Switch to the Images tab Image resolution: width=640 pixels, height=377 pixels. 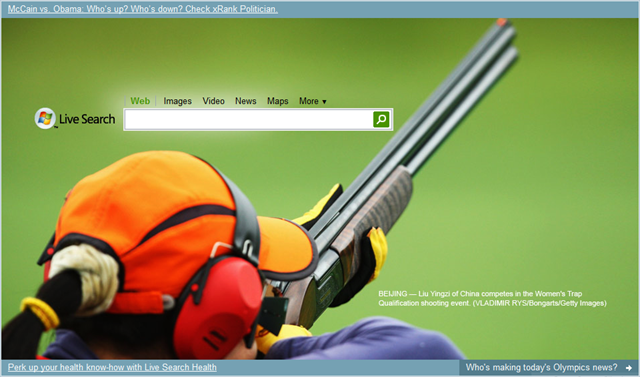point(178,101)
